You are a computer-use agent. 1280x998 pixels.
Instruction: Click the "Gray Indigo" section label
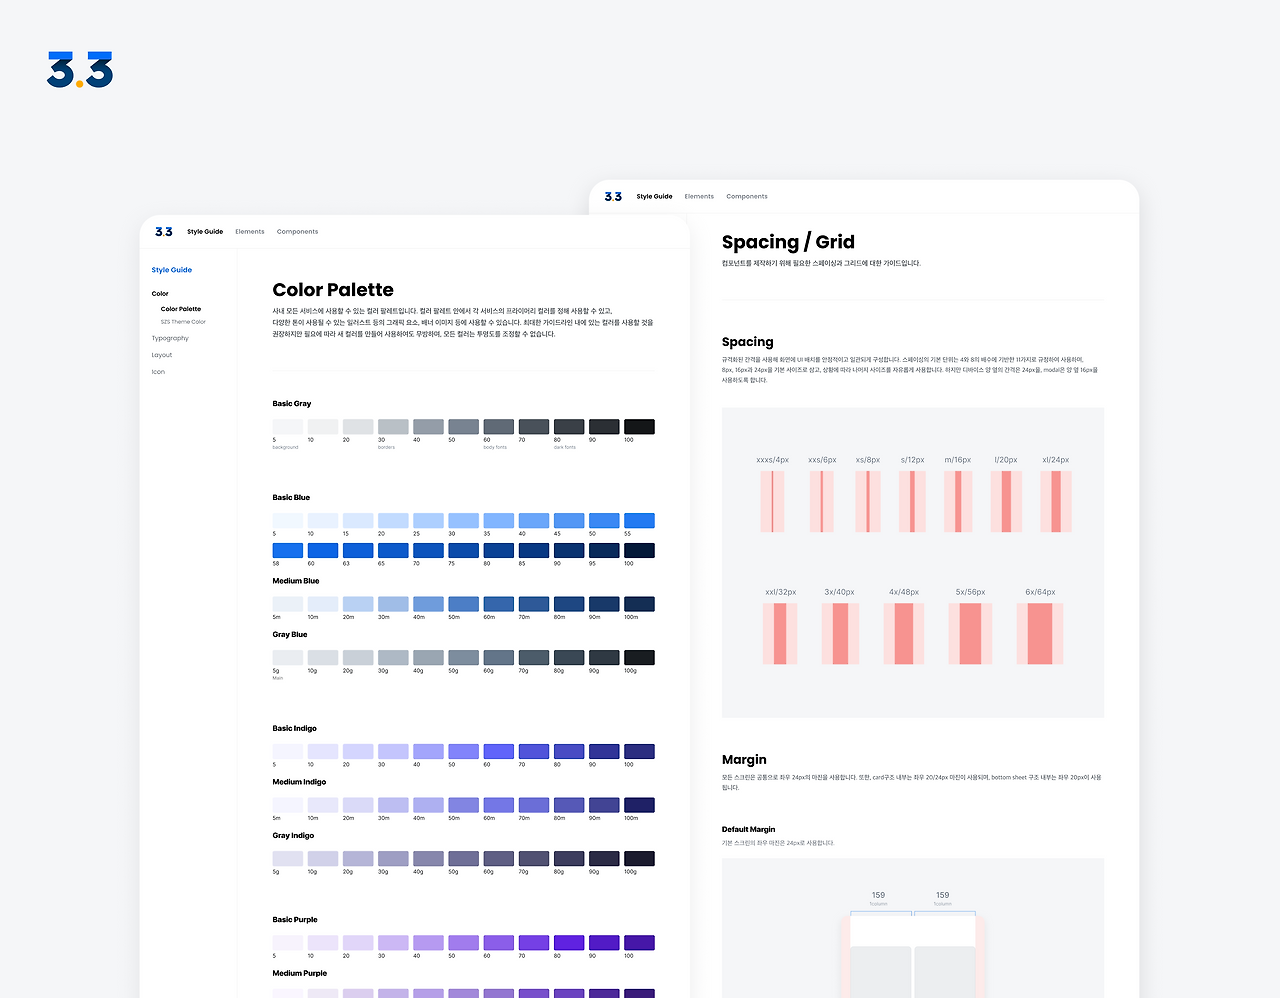(x=293, y=836)
